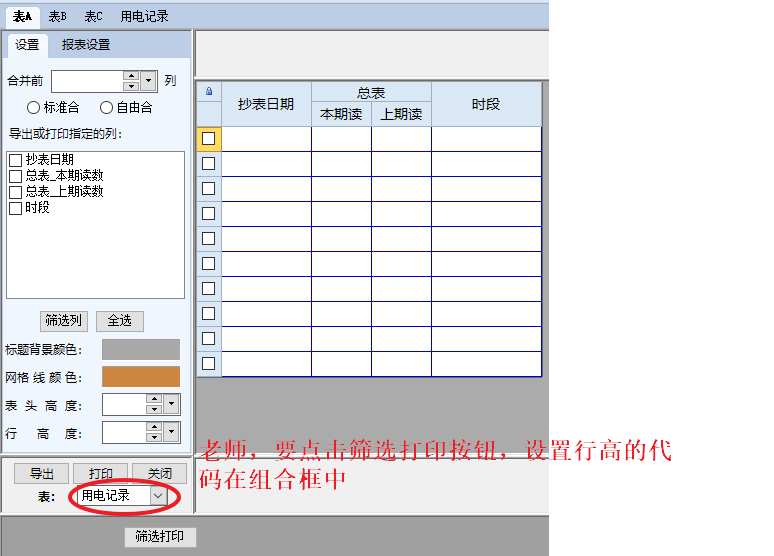Open the 表头高度 dropdown arrow
The image size is (774, 556).
click(171, 404)
